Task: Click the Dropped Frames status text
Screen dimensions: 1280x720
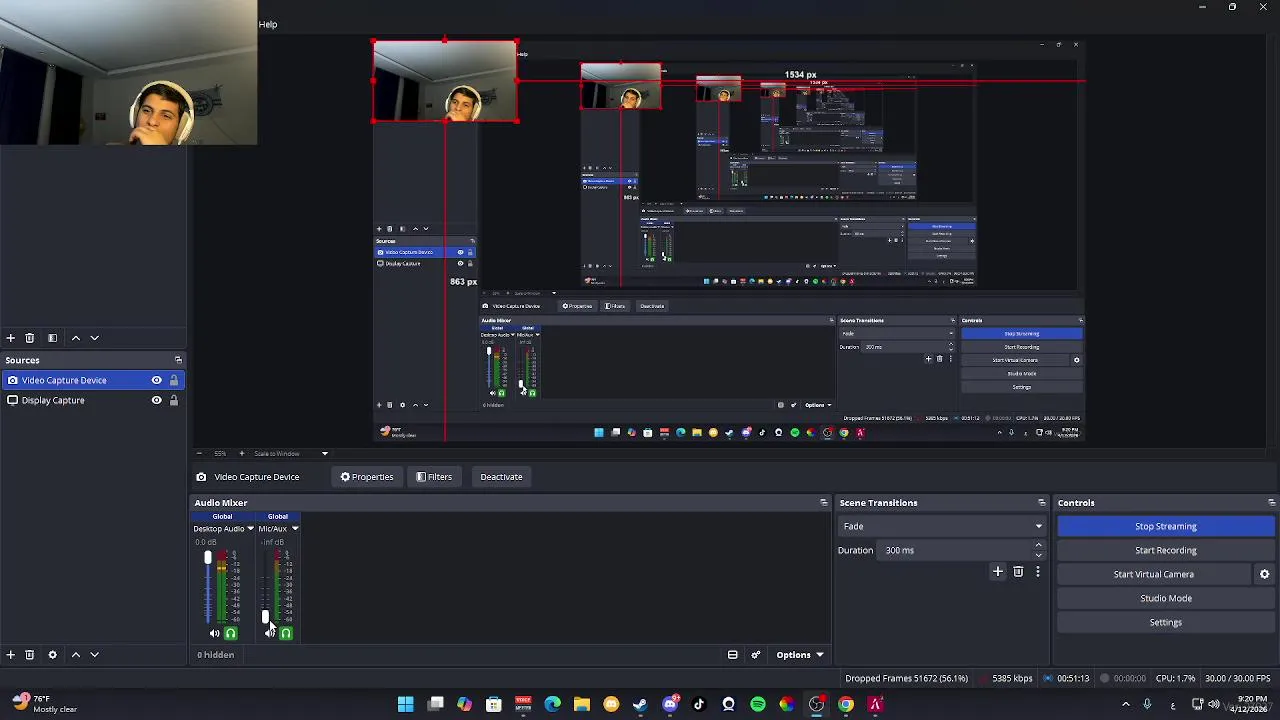Action: tap(906, 678)
